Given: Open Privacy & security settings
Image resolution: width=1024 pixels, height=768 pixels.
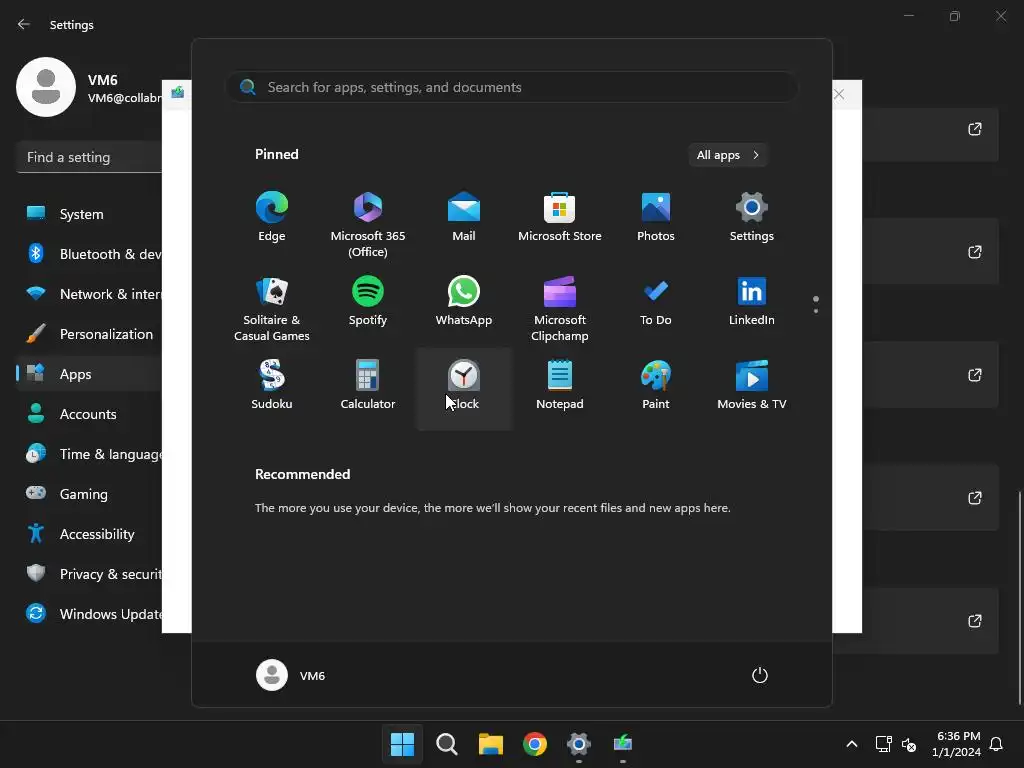Looking at the screenshot, I should coord(89,574).
